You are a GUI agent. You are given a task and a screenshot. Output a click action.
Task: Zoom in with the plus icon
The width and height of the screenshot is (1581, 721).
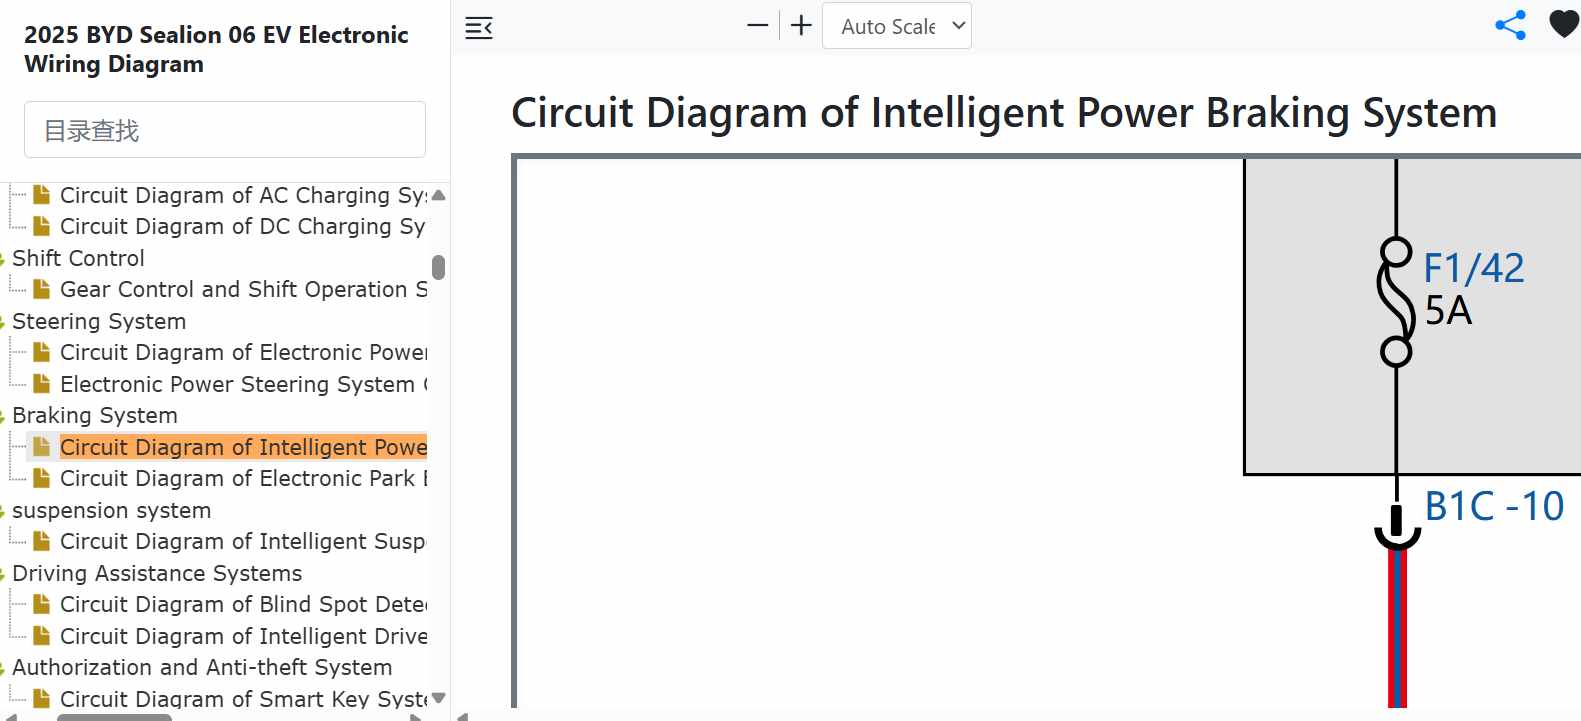coord(801,26)
